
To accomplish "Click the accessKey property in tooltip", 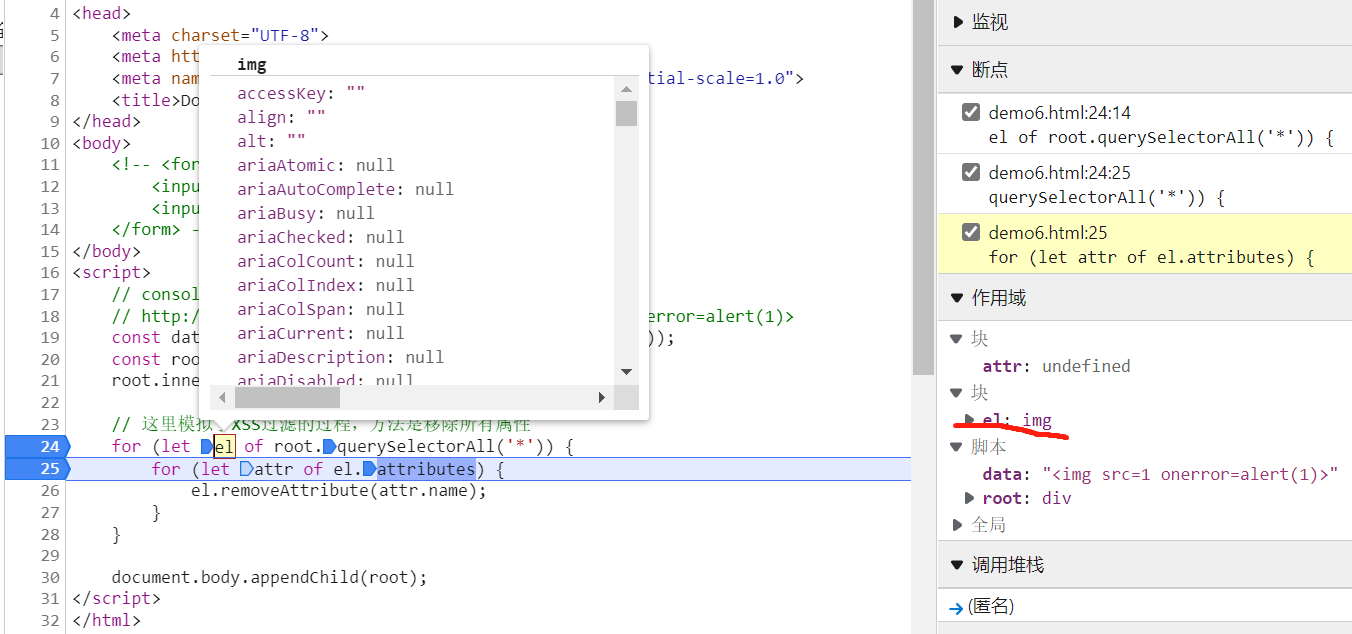I will (301, 93).
